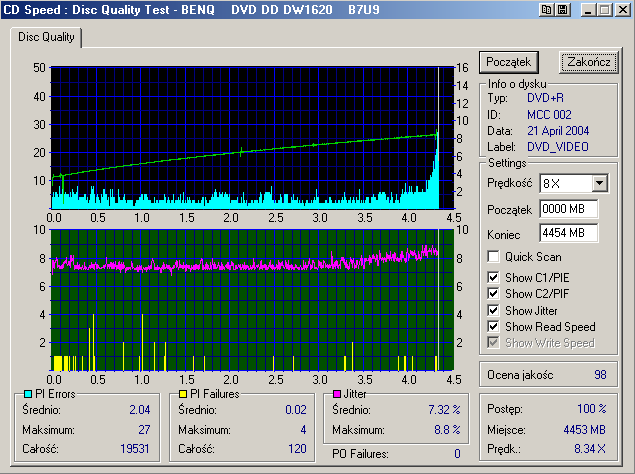Click the cyan PI Errors legend swatch

tap(28, 394)
